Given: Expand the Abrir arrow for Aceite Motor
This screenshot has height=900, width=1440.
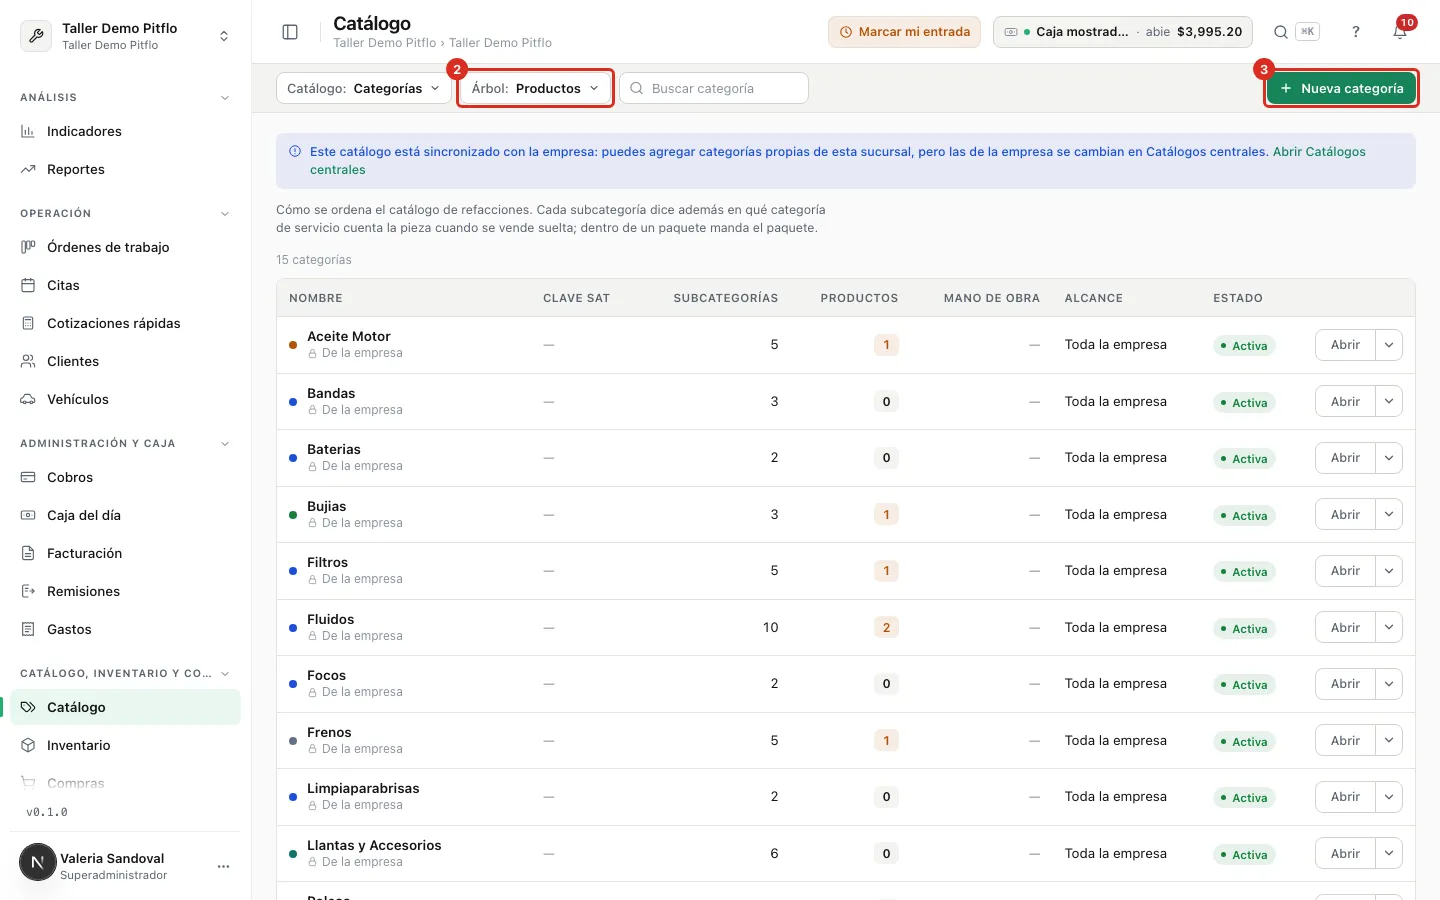Looking at the screenshot, I should click(x=1389, y=345).
